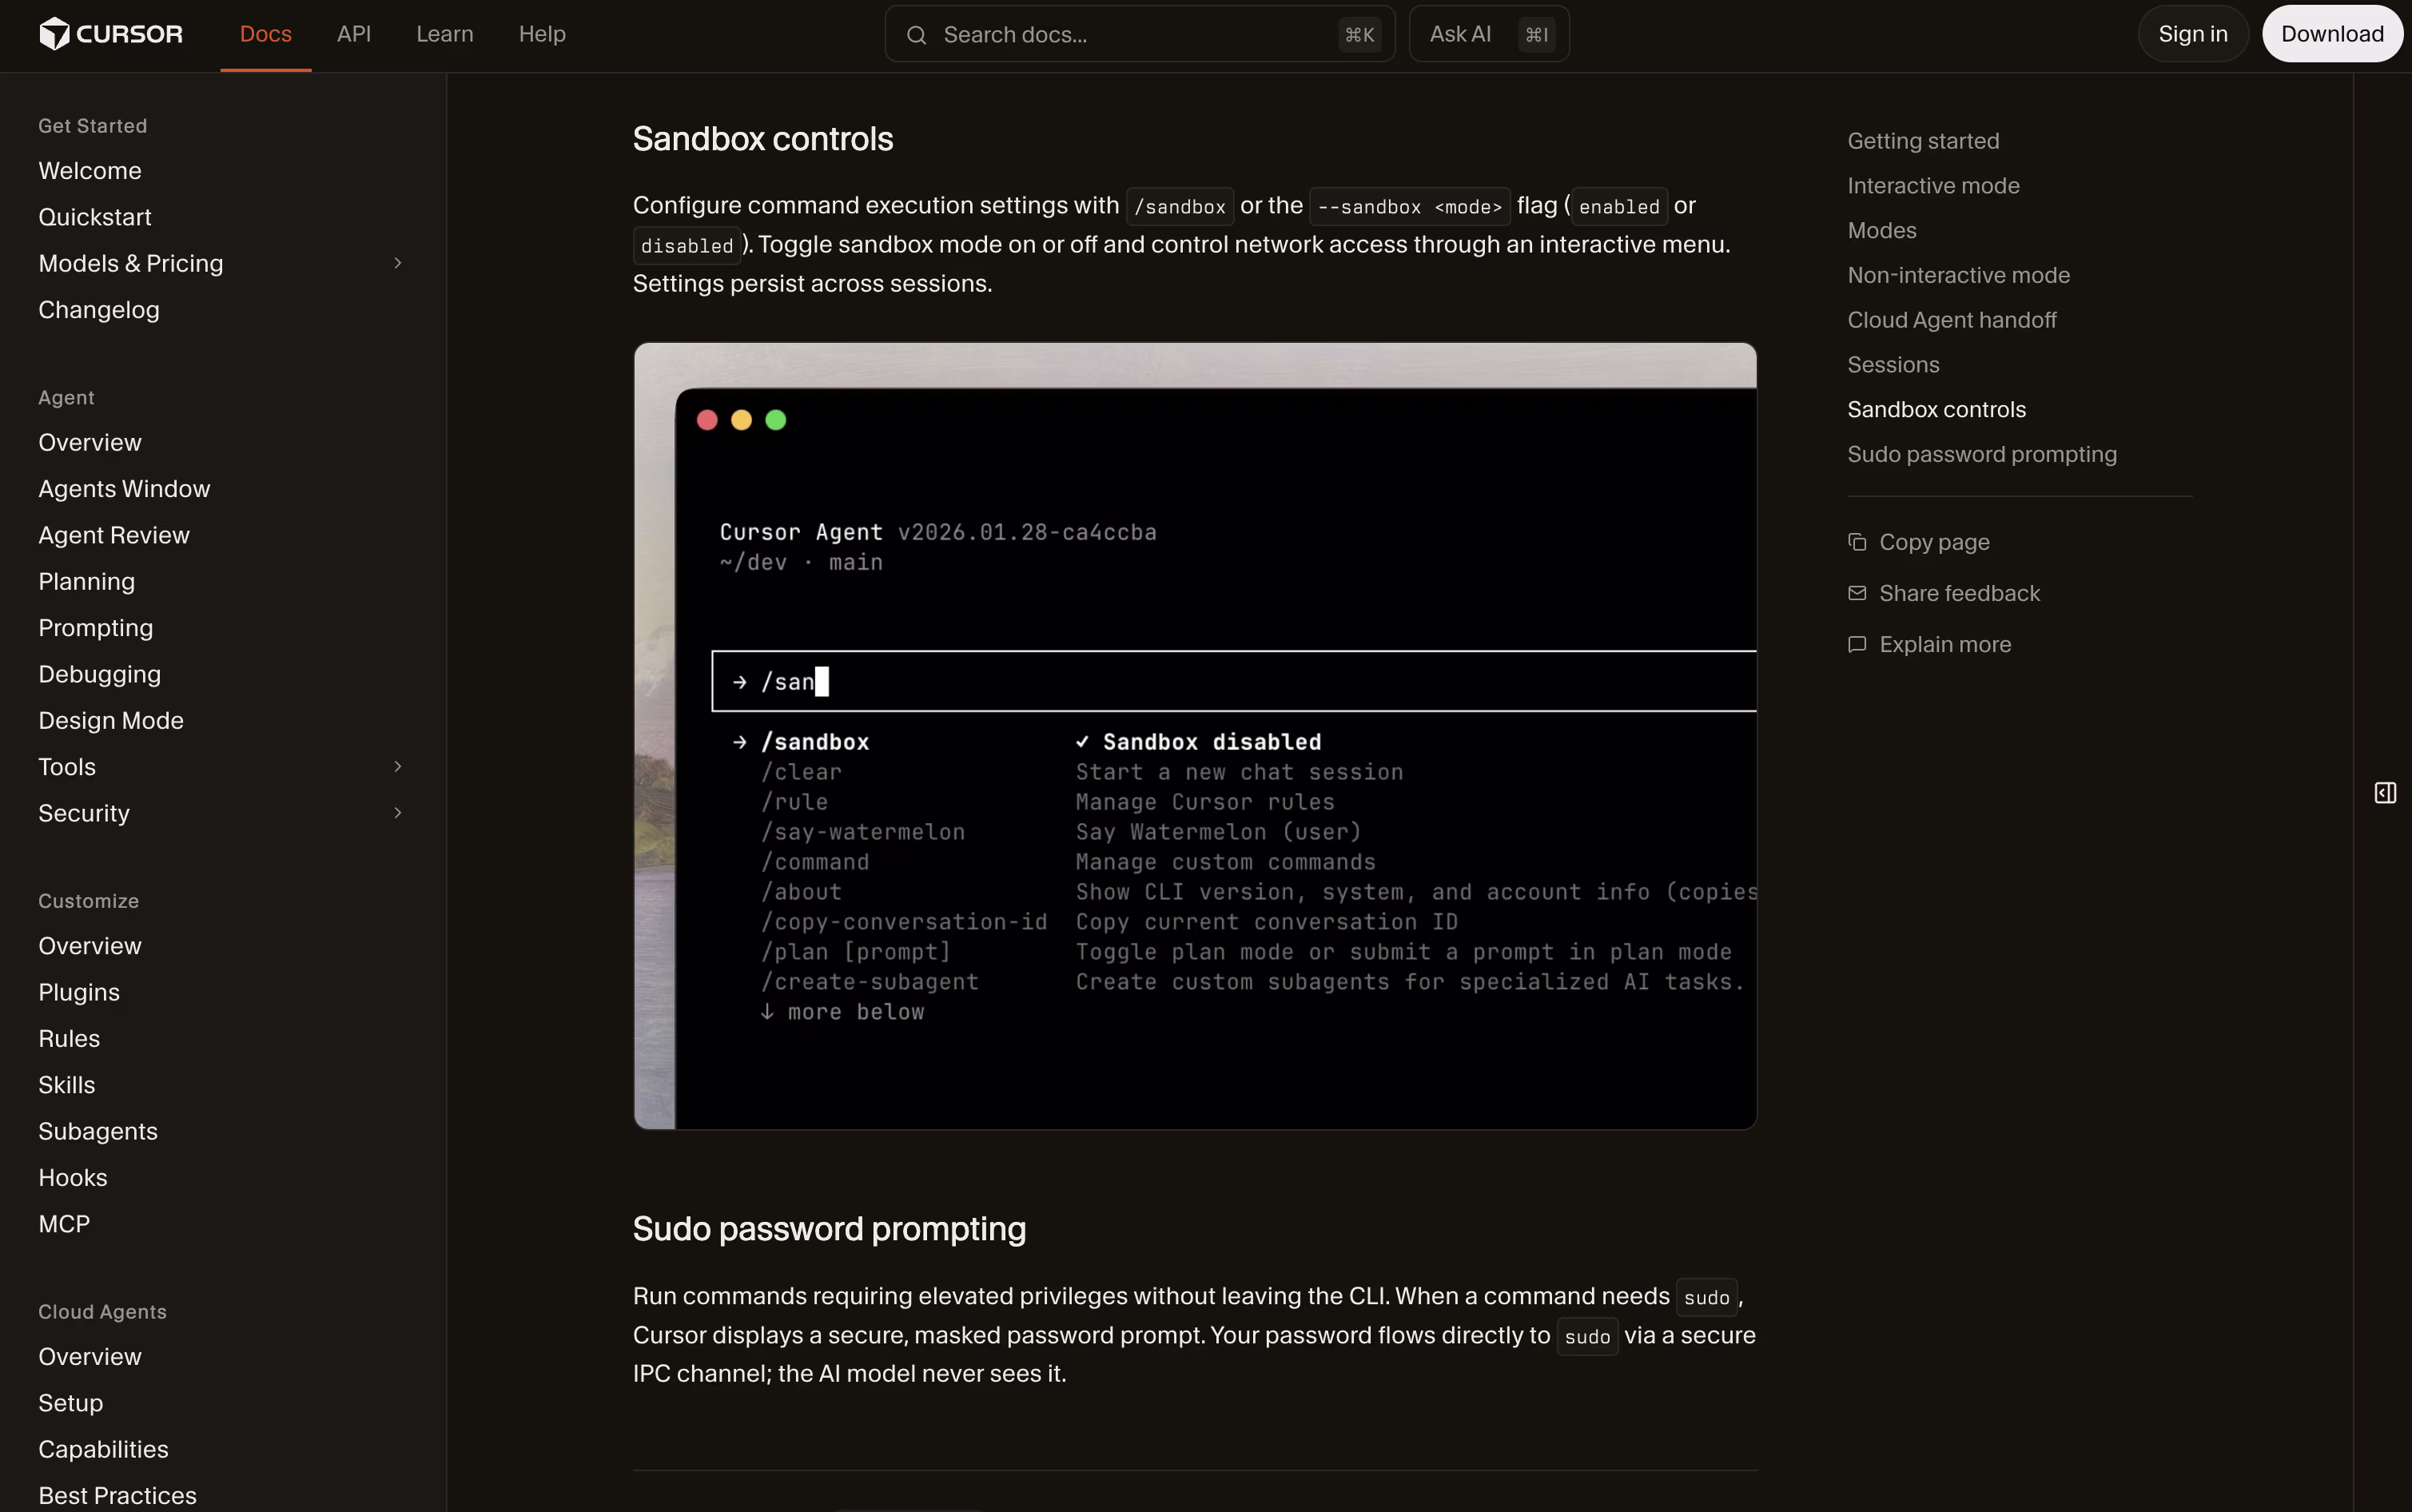Go to the Learn tab
The width and height of the screenshot is (2412, 1512).
click(445, 34)
